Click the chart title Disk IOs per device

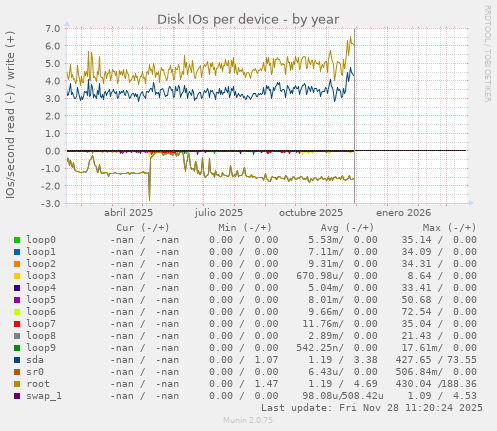click(x=248, y=19)
